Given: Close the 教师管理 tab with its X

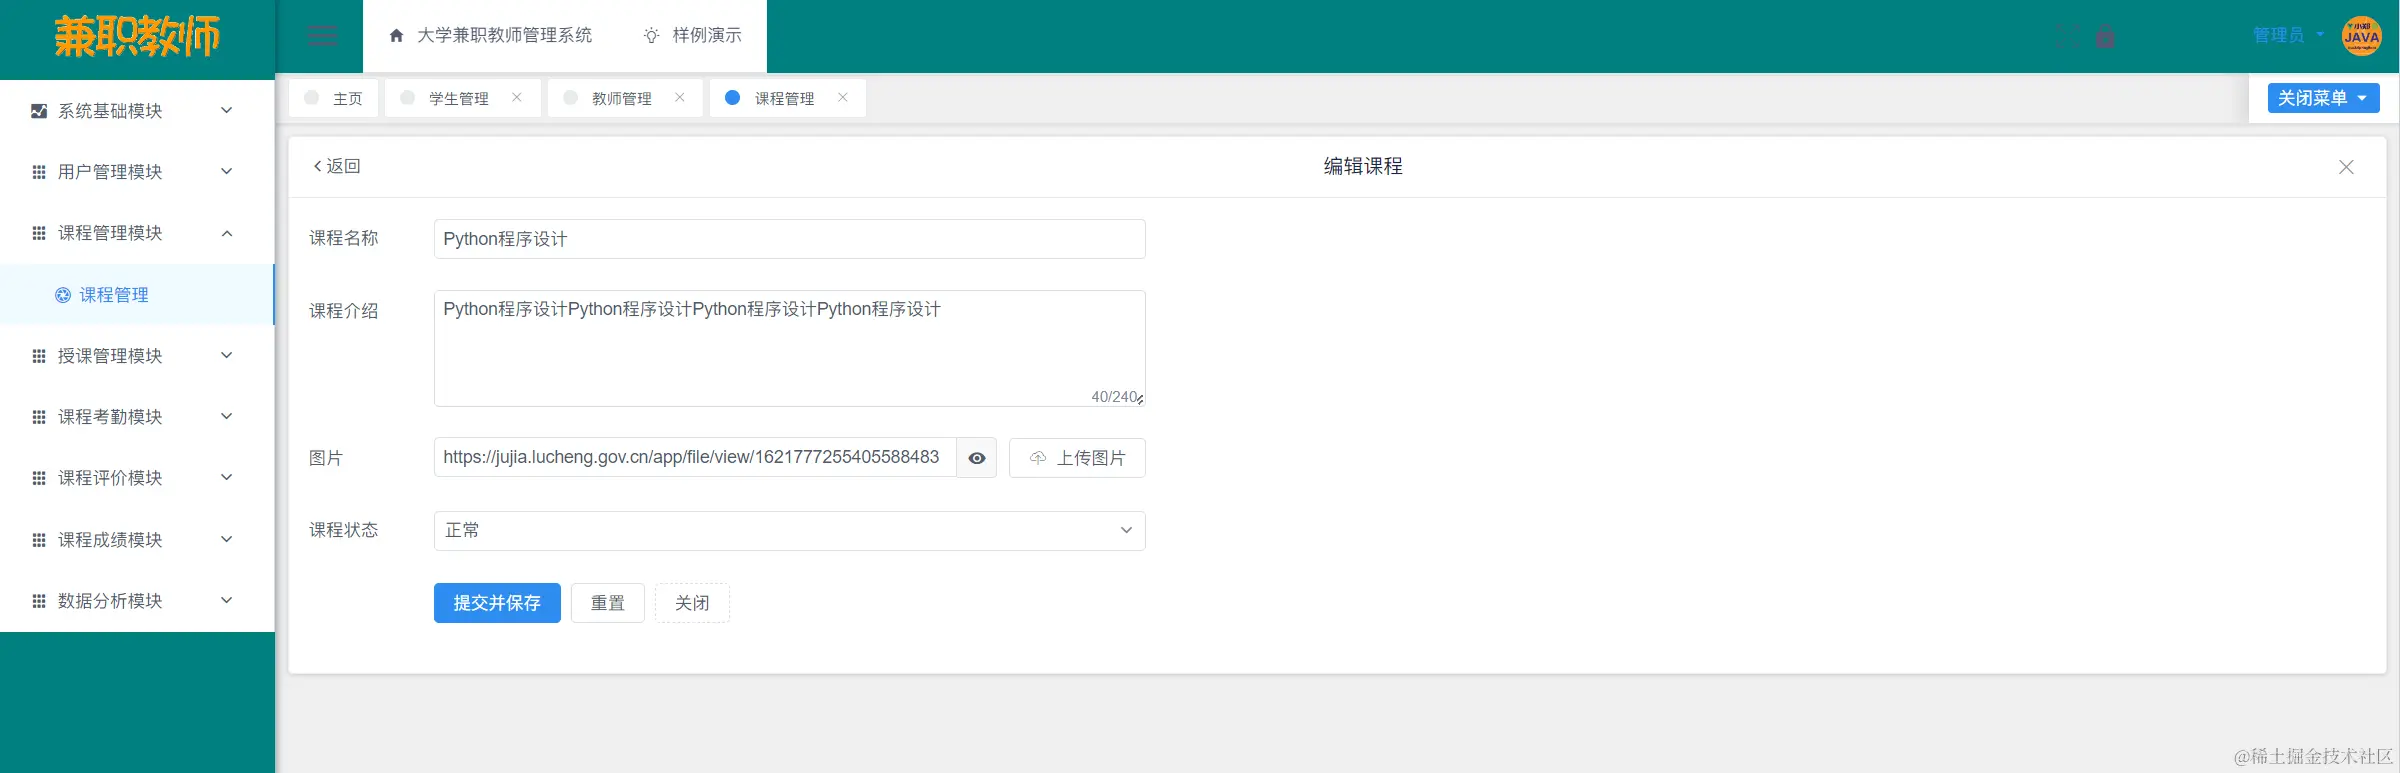Looking at the screenshot, I should 680,97.
